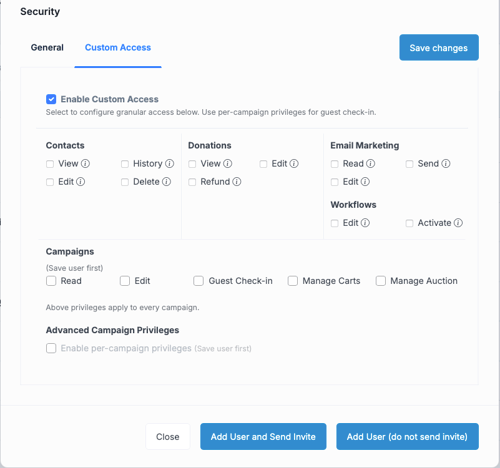Screen dimensions: 500x468
Task: Open info icon beside Donations Refund
Action: (x=237, y=182)
